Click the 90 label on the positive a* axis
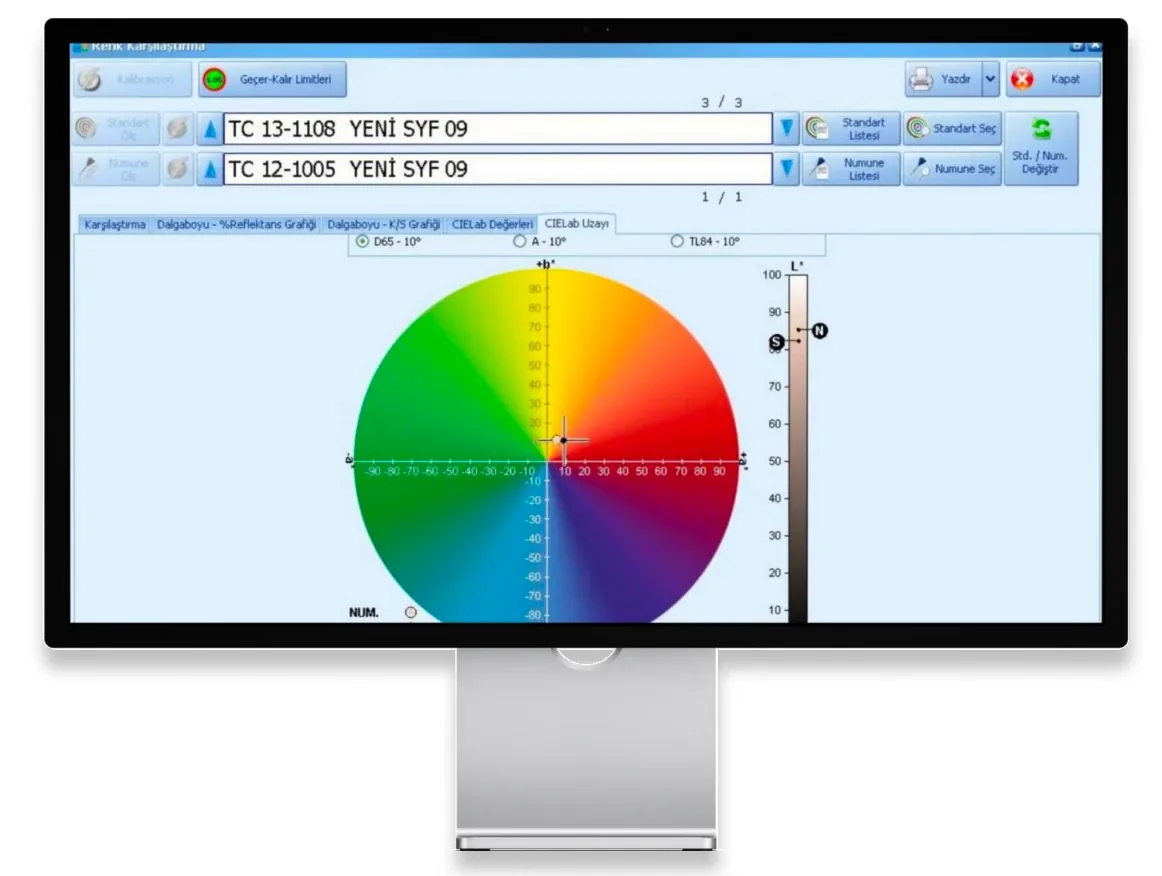This screenshot has width=1162, height=876. click(719, 471)
